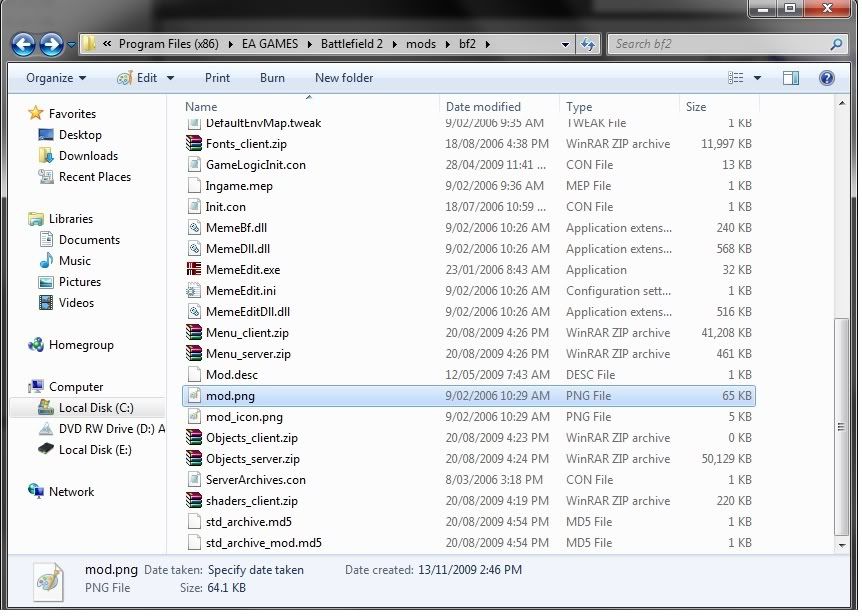Click in the Search bf2 field
This screenshot has height=616, width=862.
point(720,44)
